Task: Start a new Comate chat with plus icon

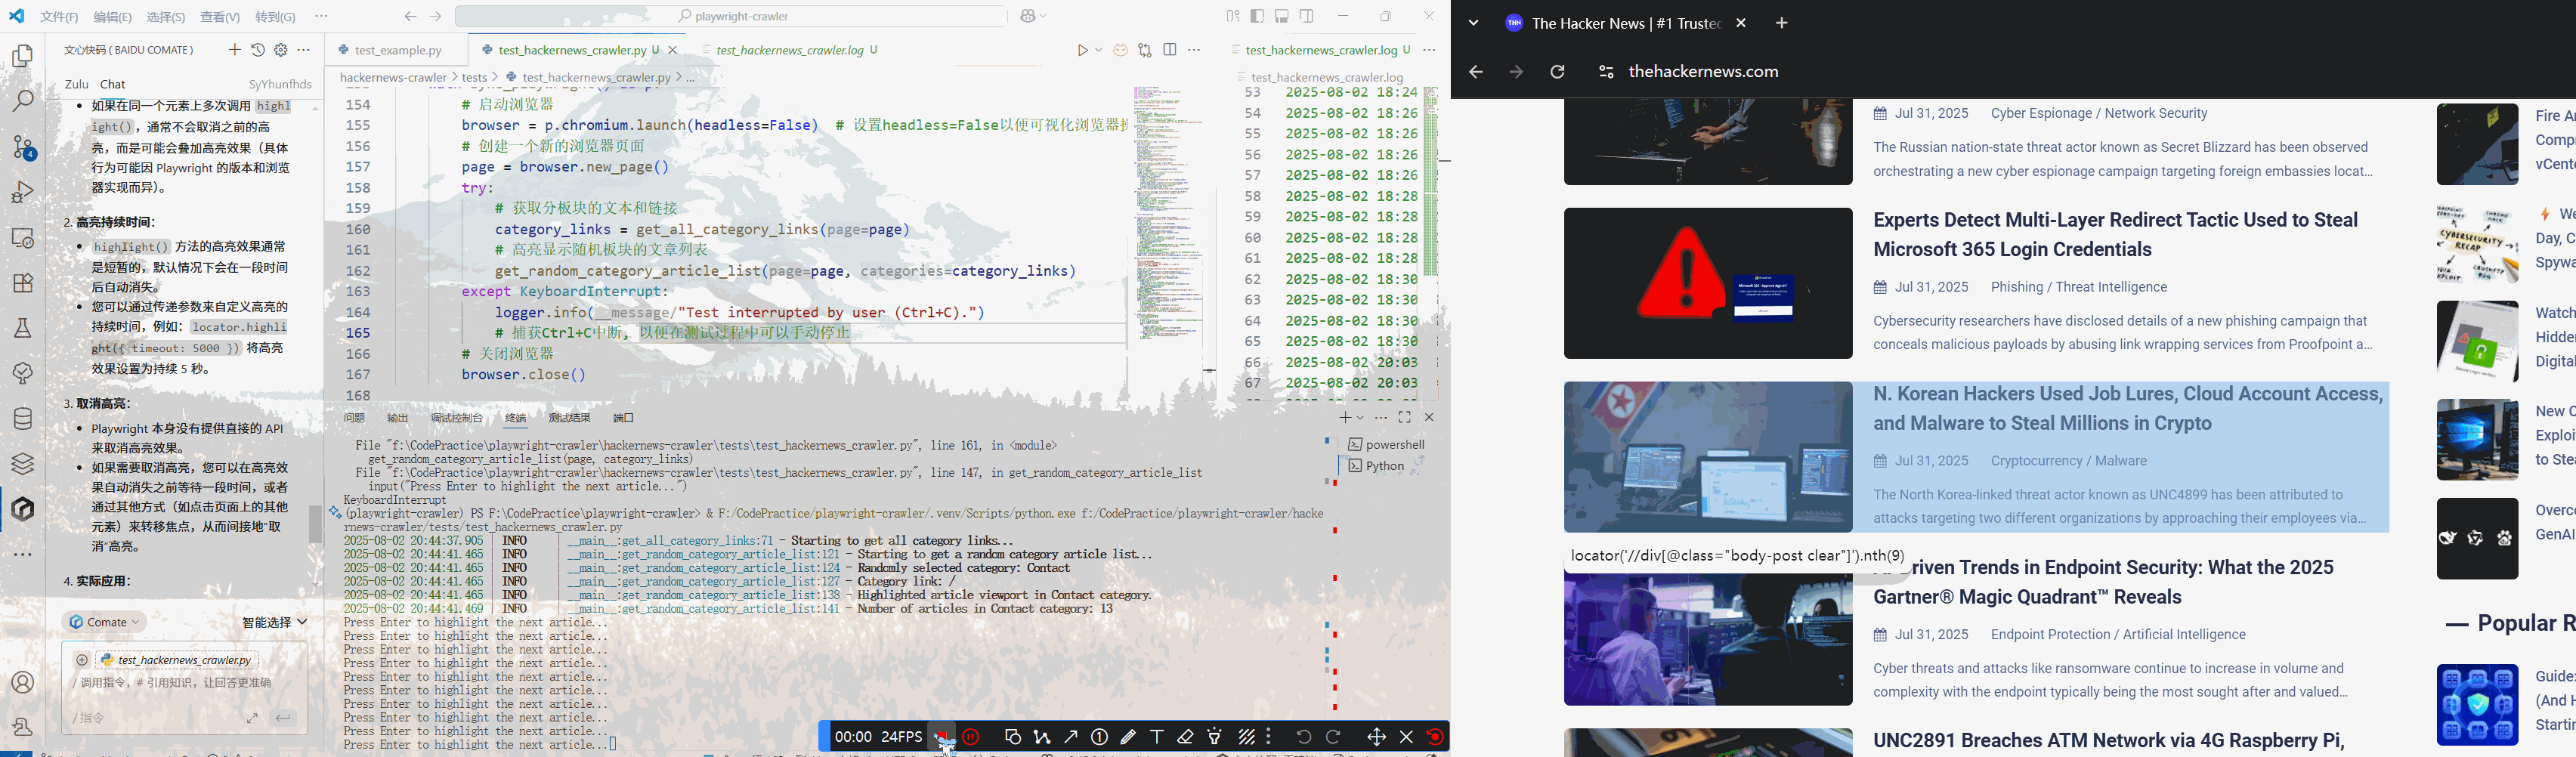Action: [234, 49]
